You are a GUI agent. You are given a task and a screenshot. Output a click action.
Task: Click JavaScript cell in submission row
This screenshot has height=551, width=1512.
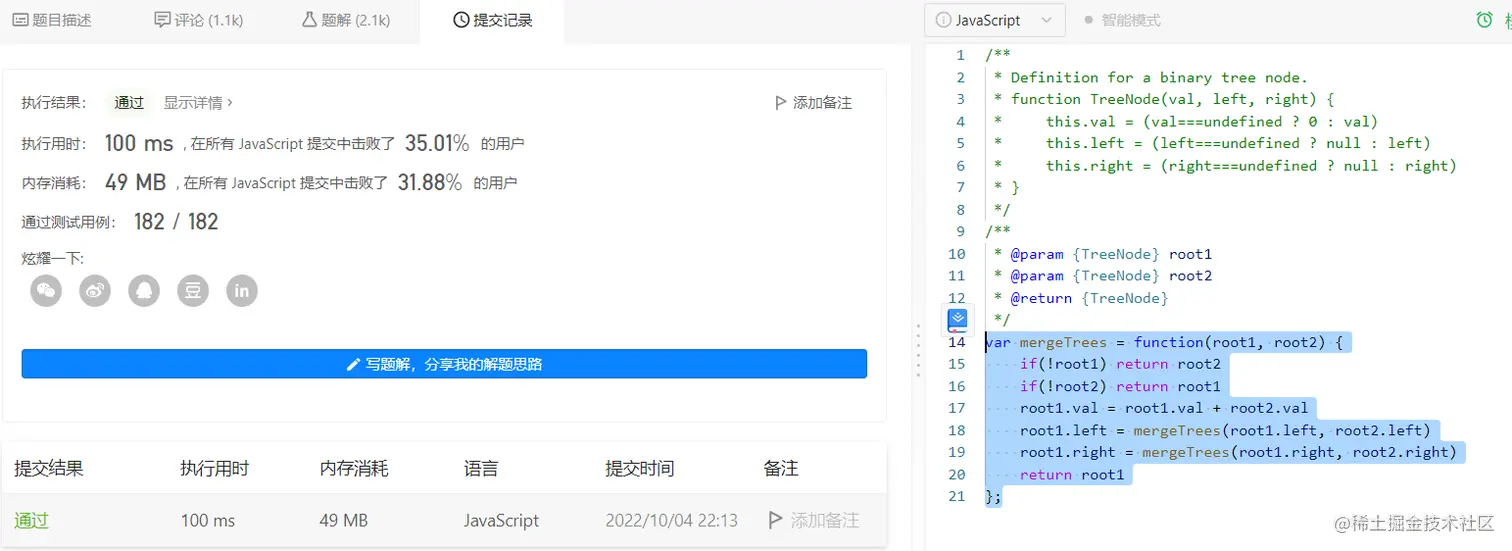pos(501,520)
